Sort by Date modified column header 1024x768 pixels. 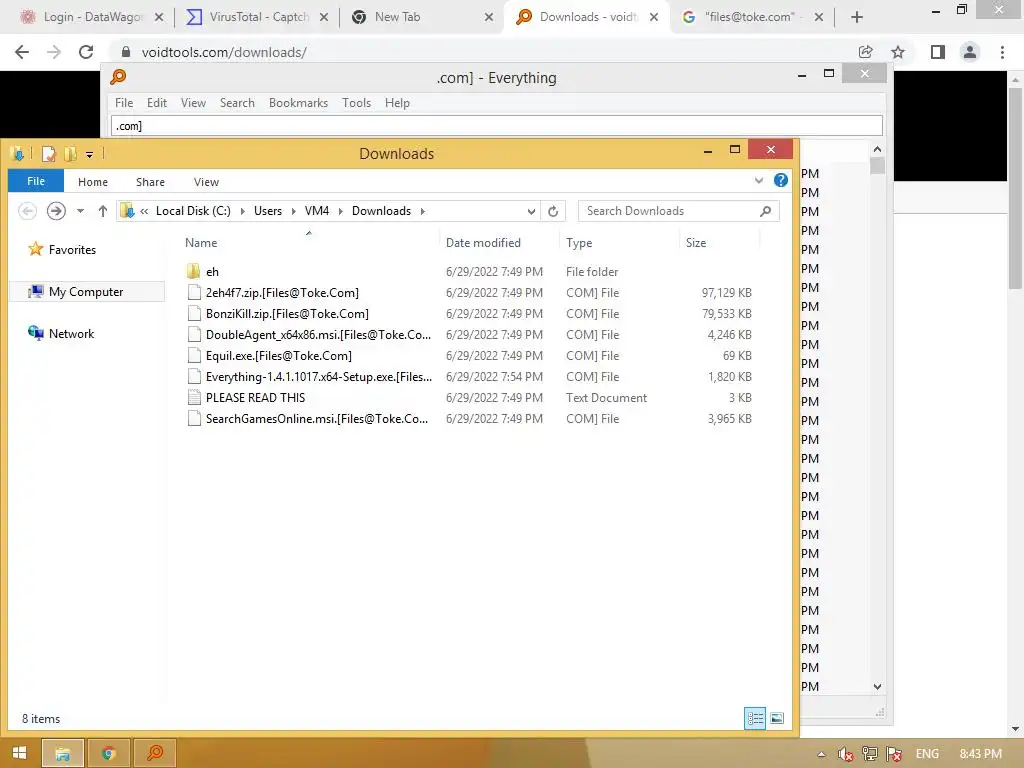click(483, 242)
